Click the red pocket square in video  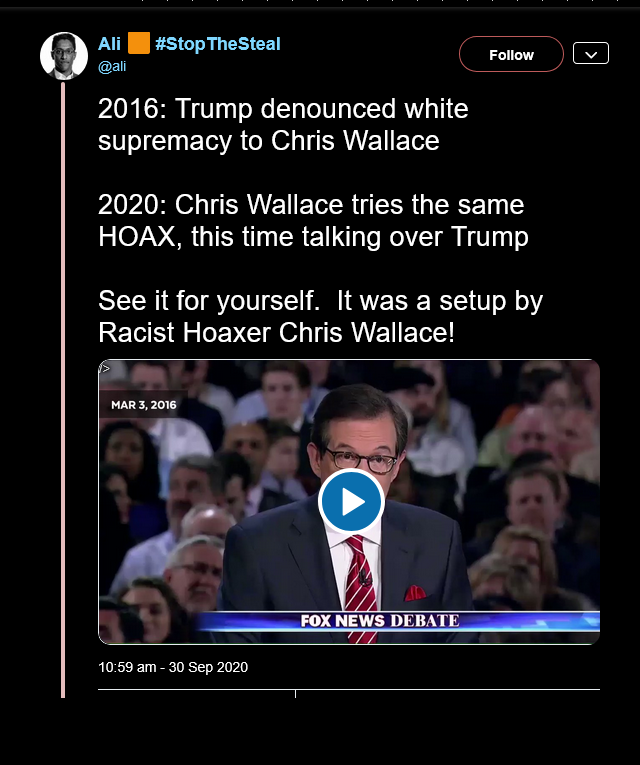(415, 593)
